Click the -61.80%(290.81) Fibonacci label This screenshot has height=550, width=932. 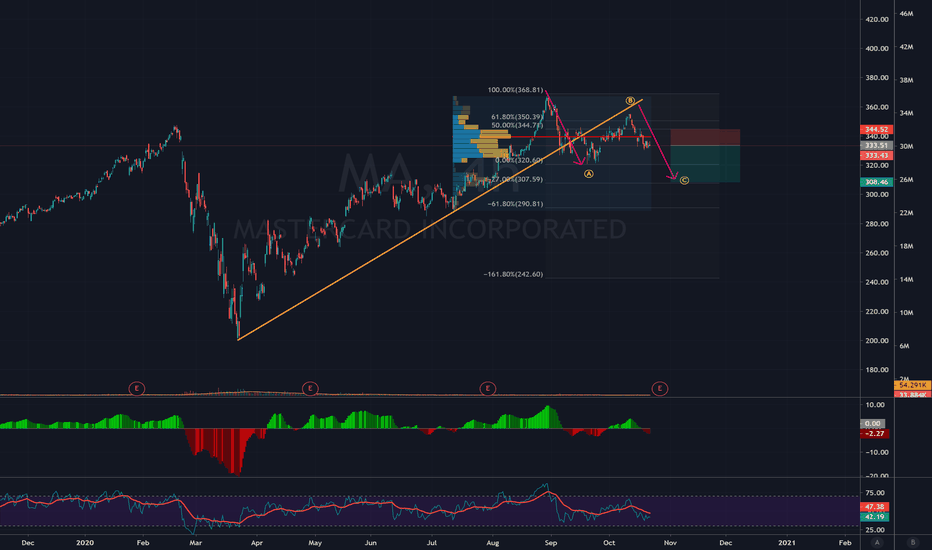pos(515,204)
